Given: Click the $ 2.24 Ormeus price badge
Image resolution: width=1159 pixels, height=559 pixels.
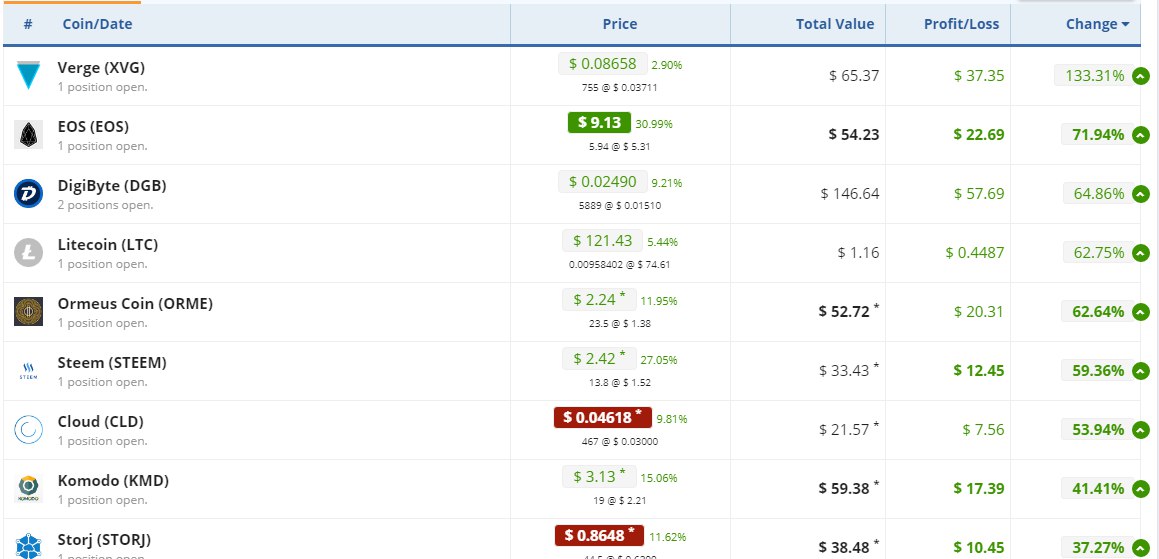Looking at the screenshot, I should click(x=599, y=299).
